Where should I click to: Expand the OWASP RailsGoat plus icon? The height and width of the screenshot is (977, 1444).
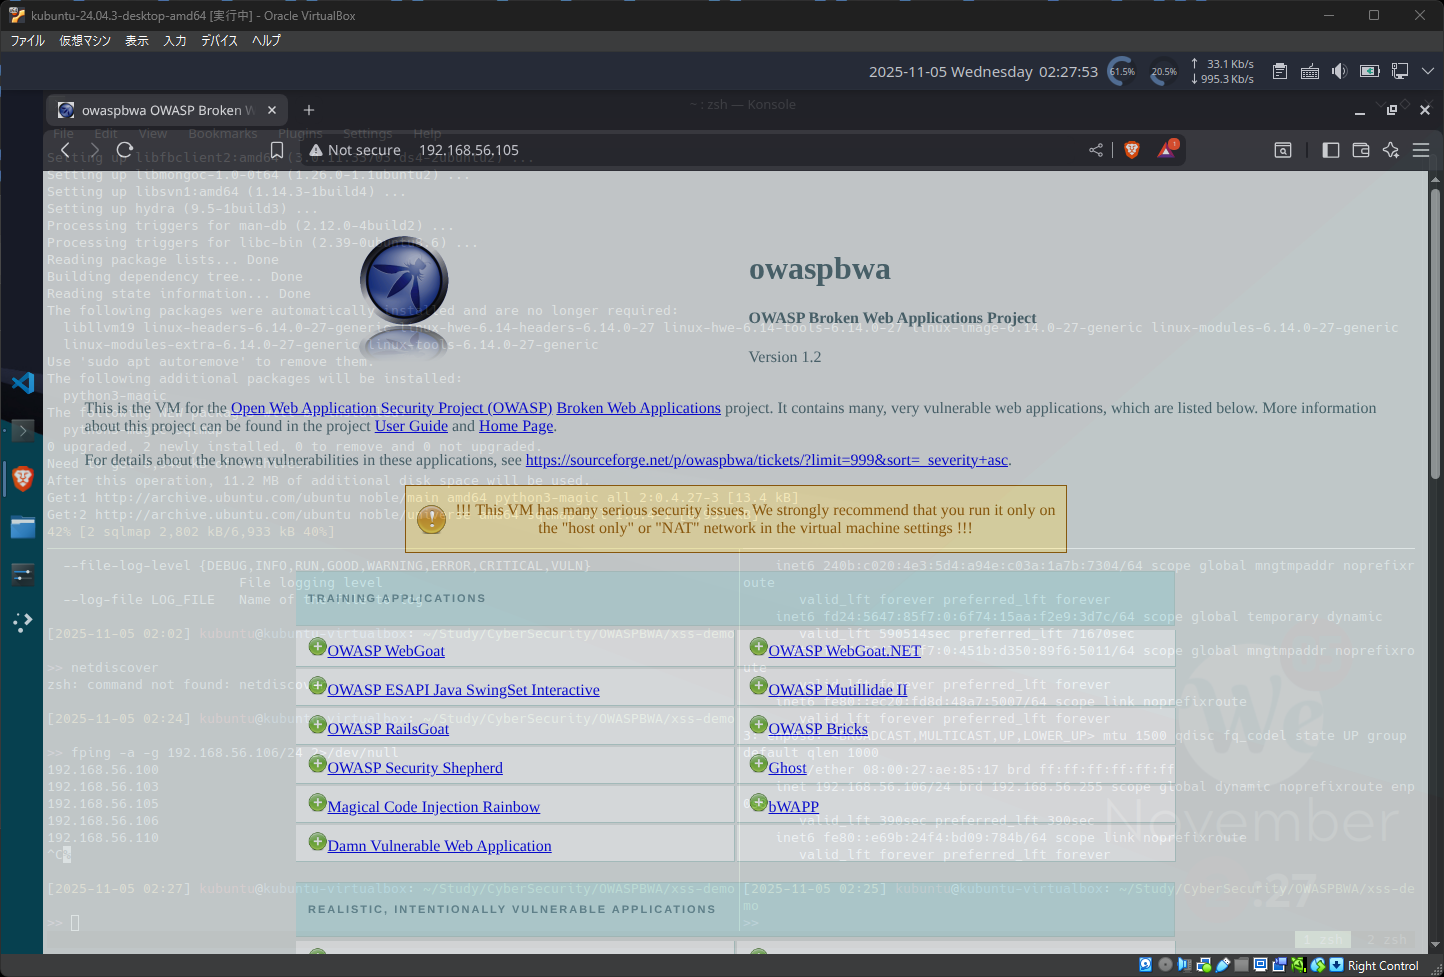317,725
